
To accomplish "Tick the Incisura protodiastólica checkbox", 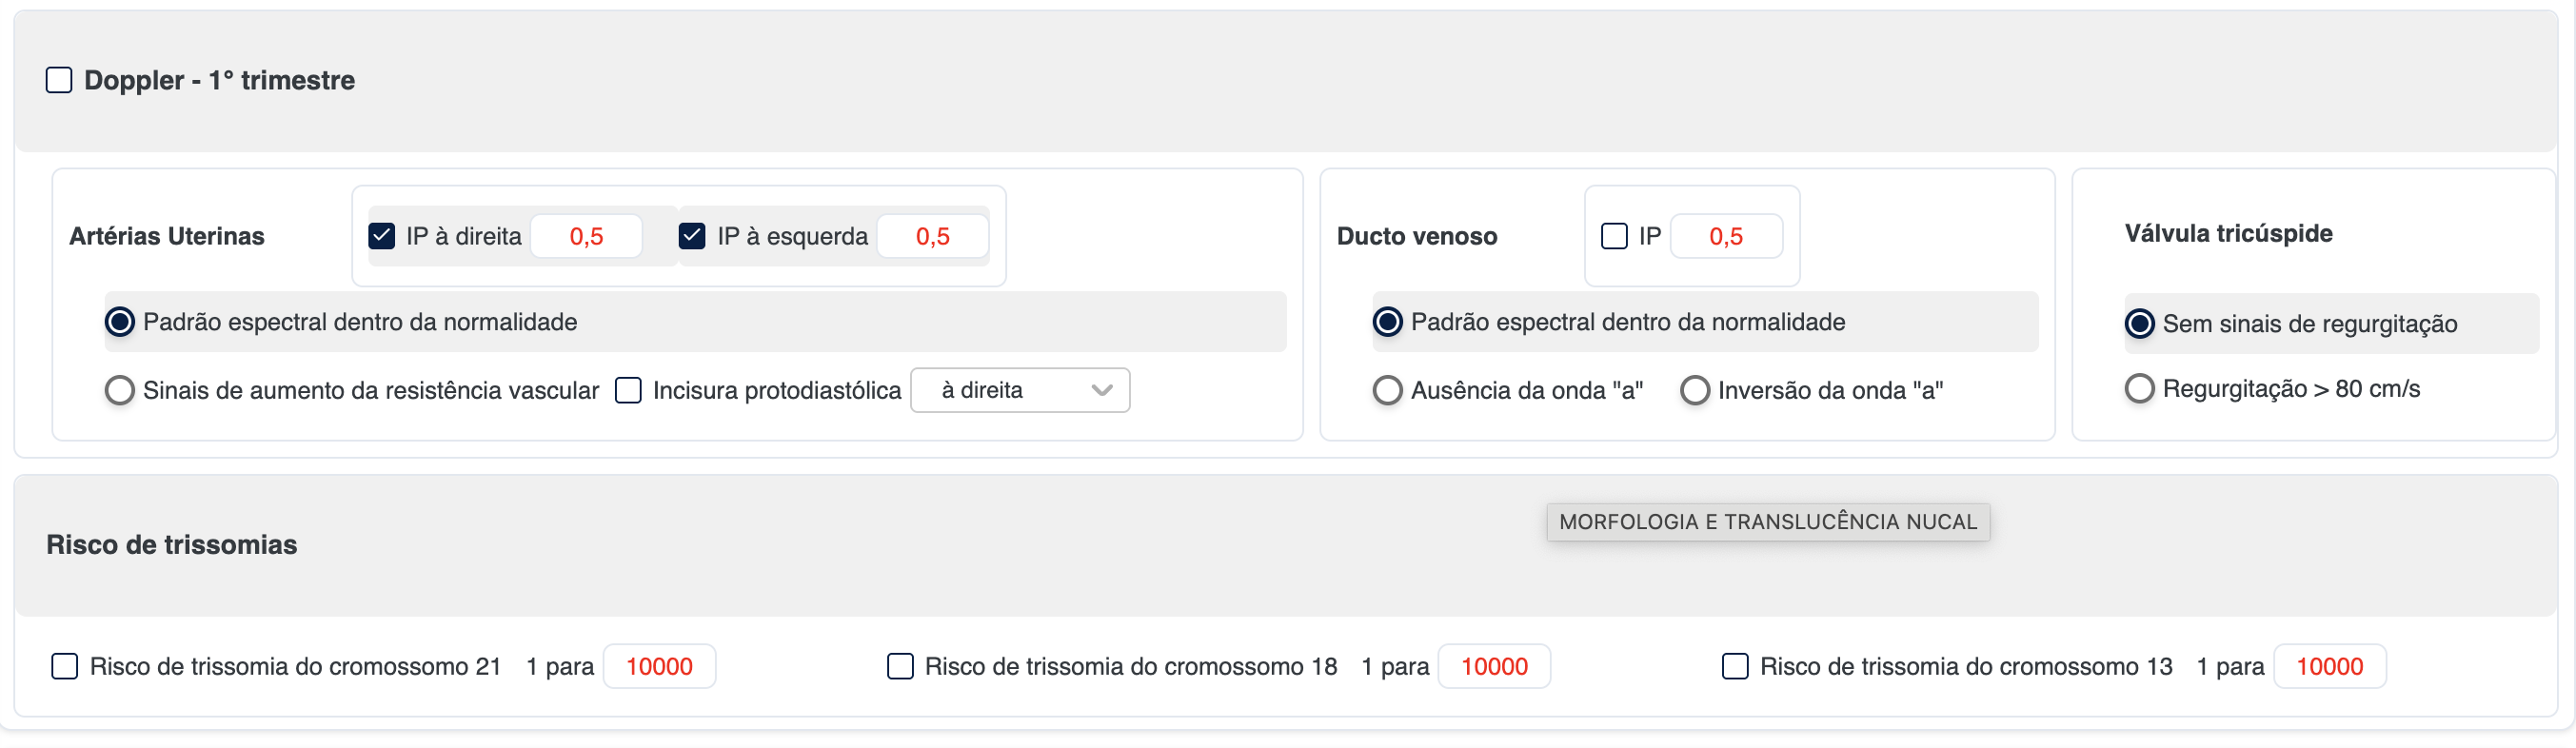I will pos(628,390).
